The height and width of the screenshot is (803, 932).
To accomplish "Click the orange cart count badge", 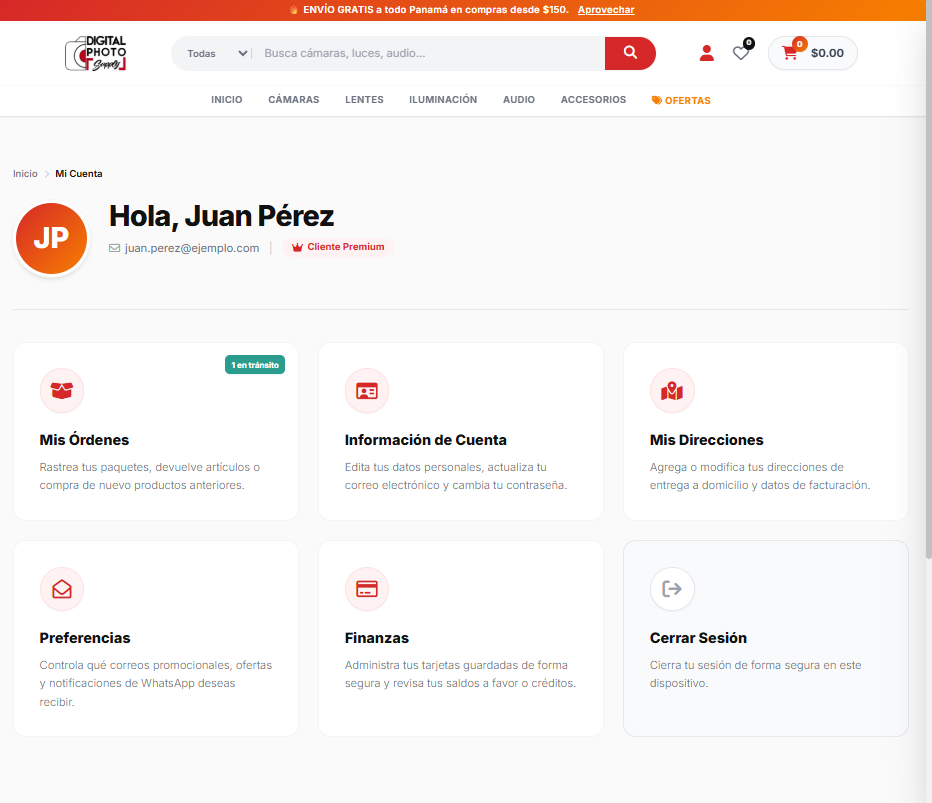I will coord(799,43).
